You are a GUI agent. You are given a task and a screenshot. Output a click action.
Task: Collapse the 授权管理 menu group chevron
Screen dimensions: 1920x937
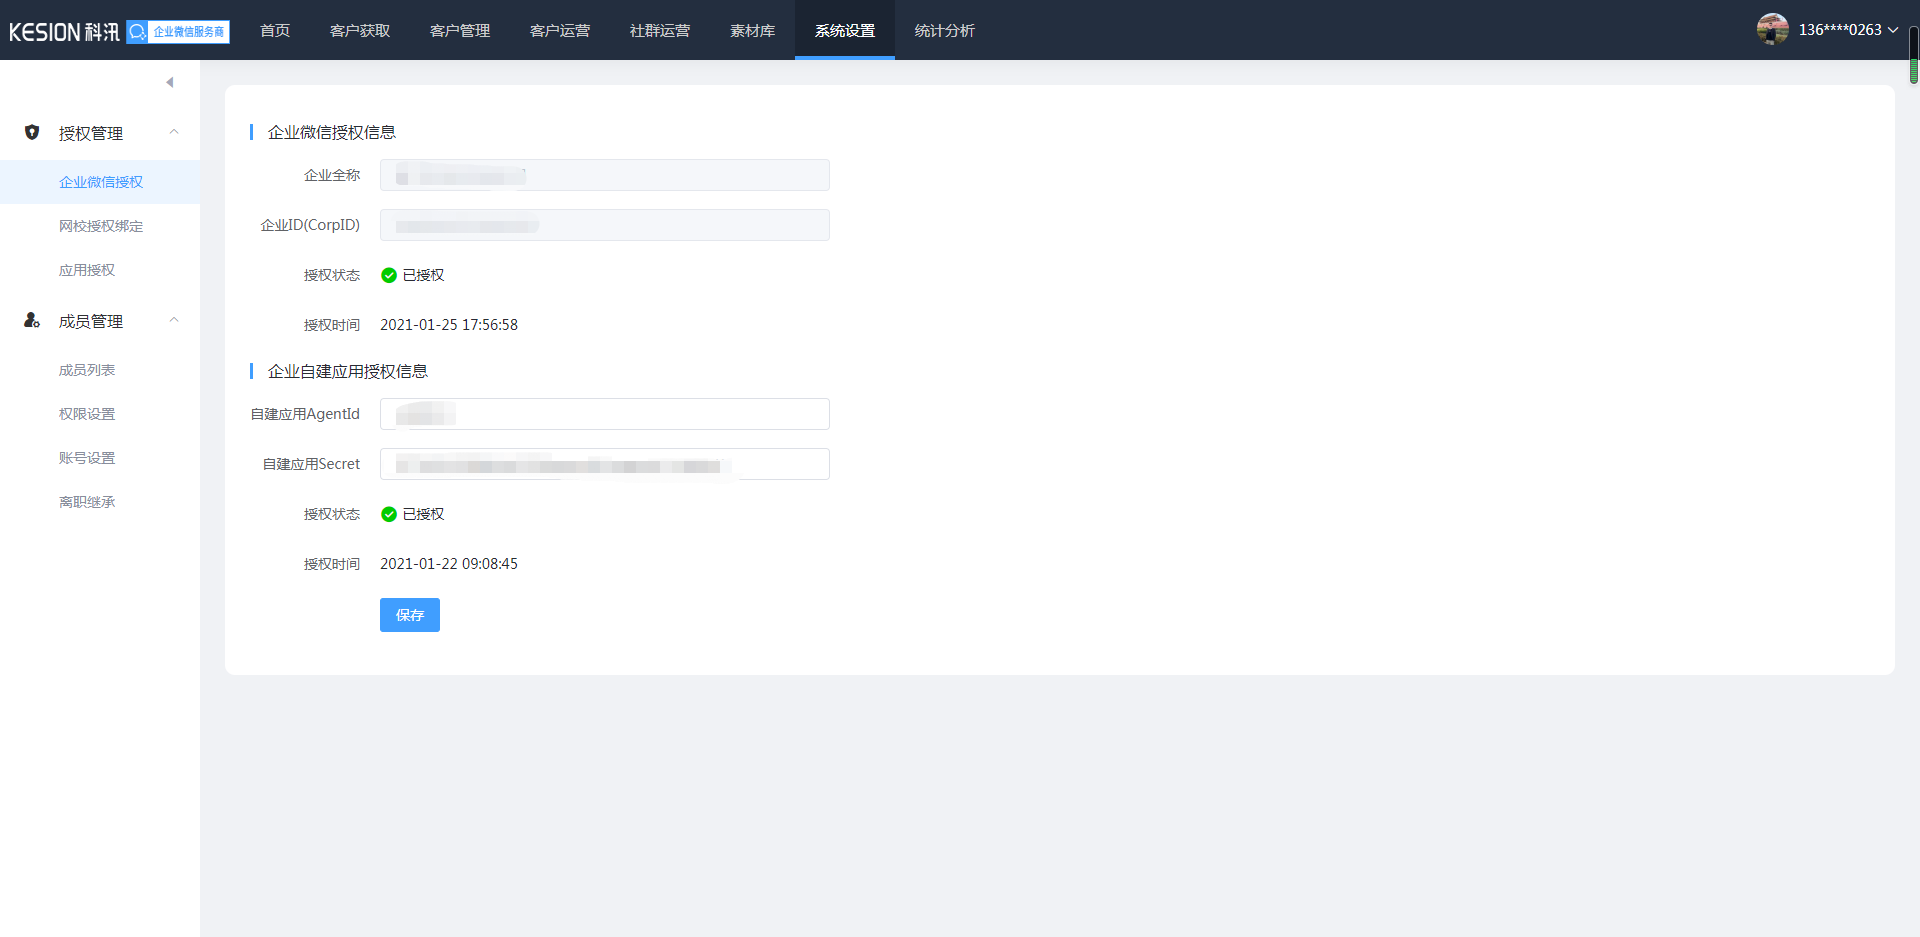174,132
